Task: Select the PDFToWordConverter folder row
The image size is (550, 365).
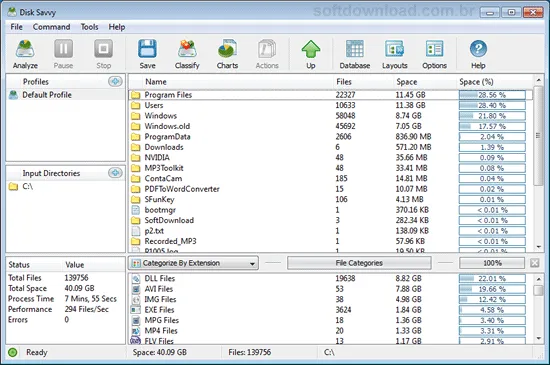Action: [330, 189]
